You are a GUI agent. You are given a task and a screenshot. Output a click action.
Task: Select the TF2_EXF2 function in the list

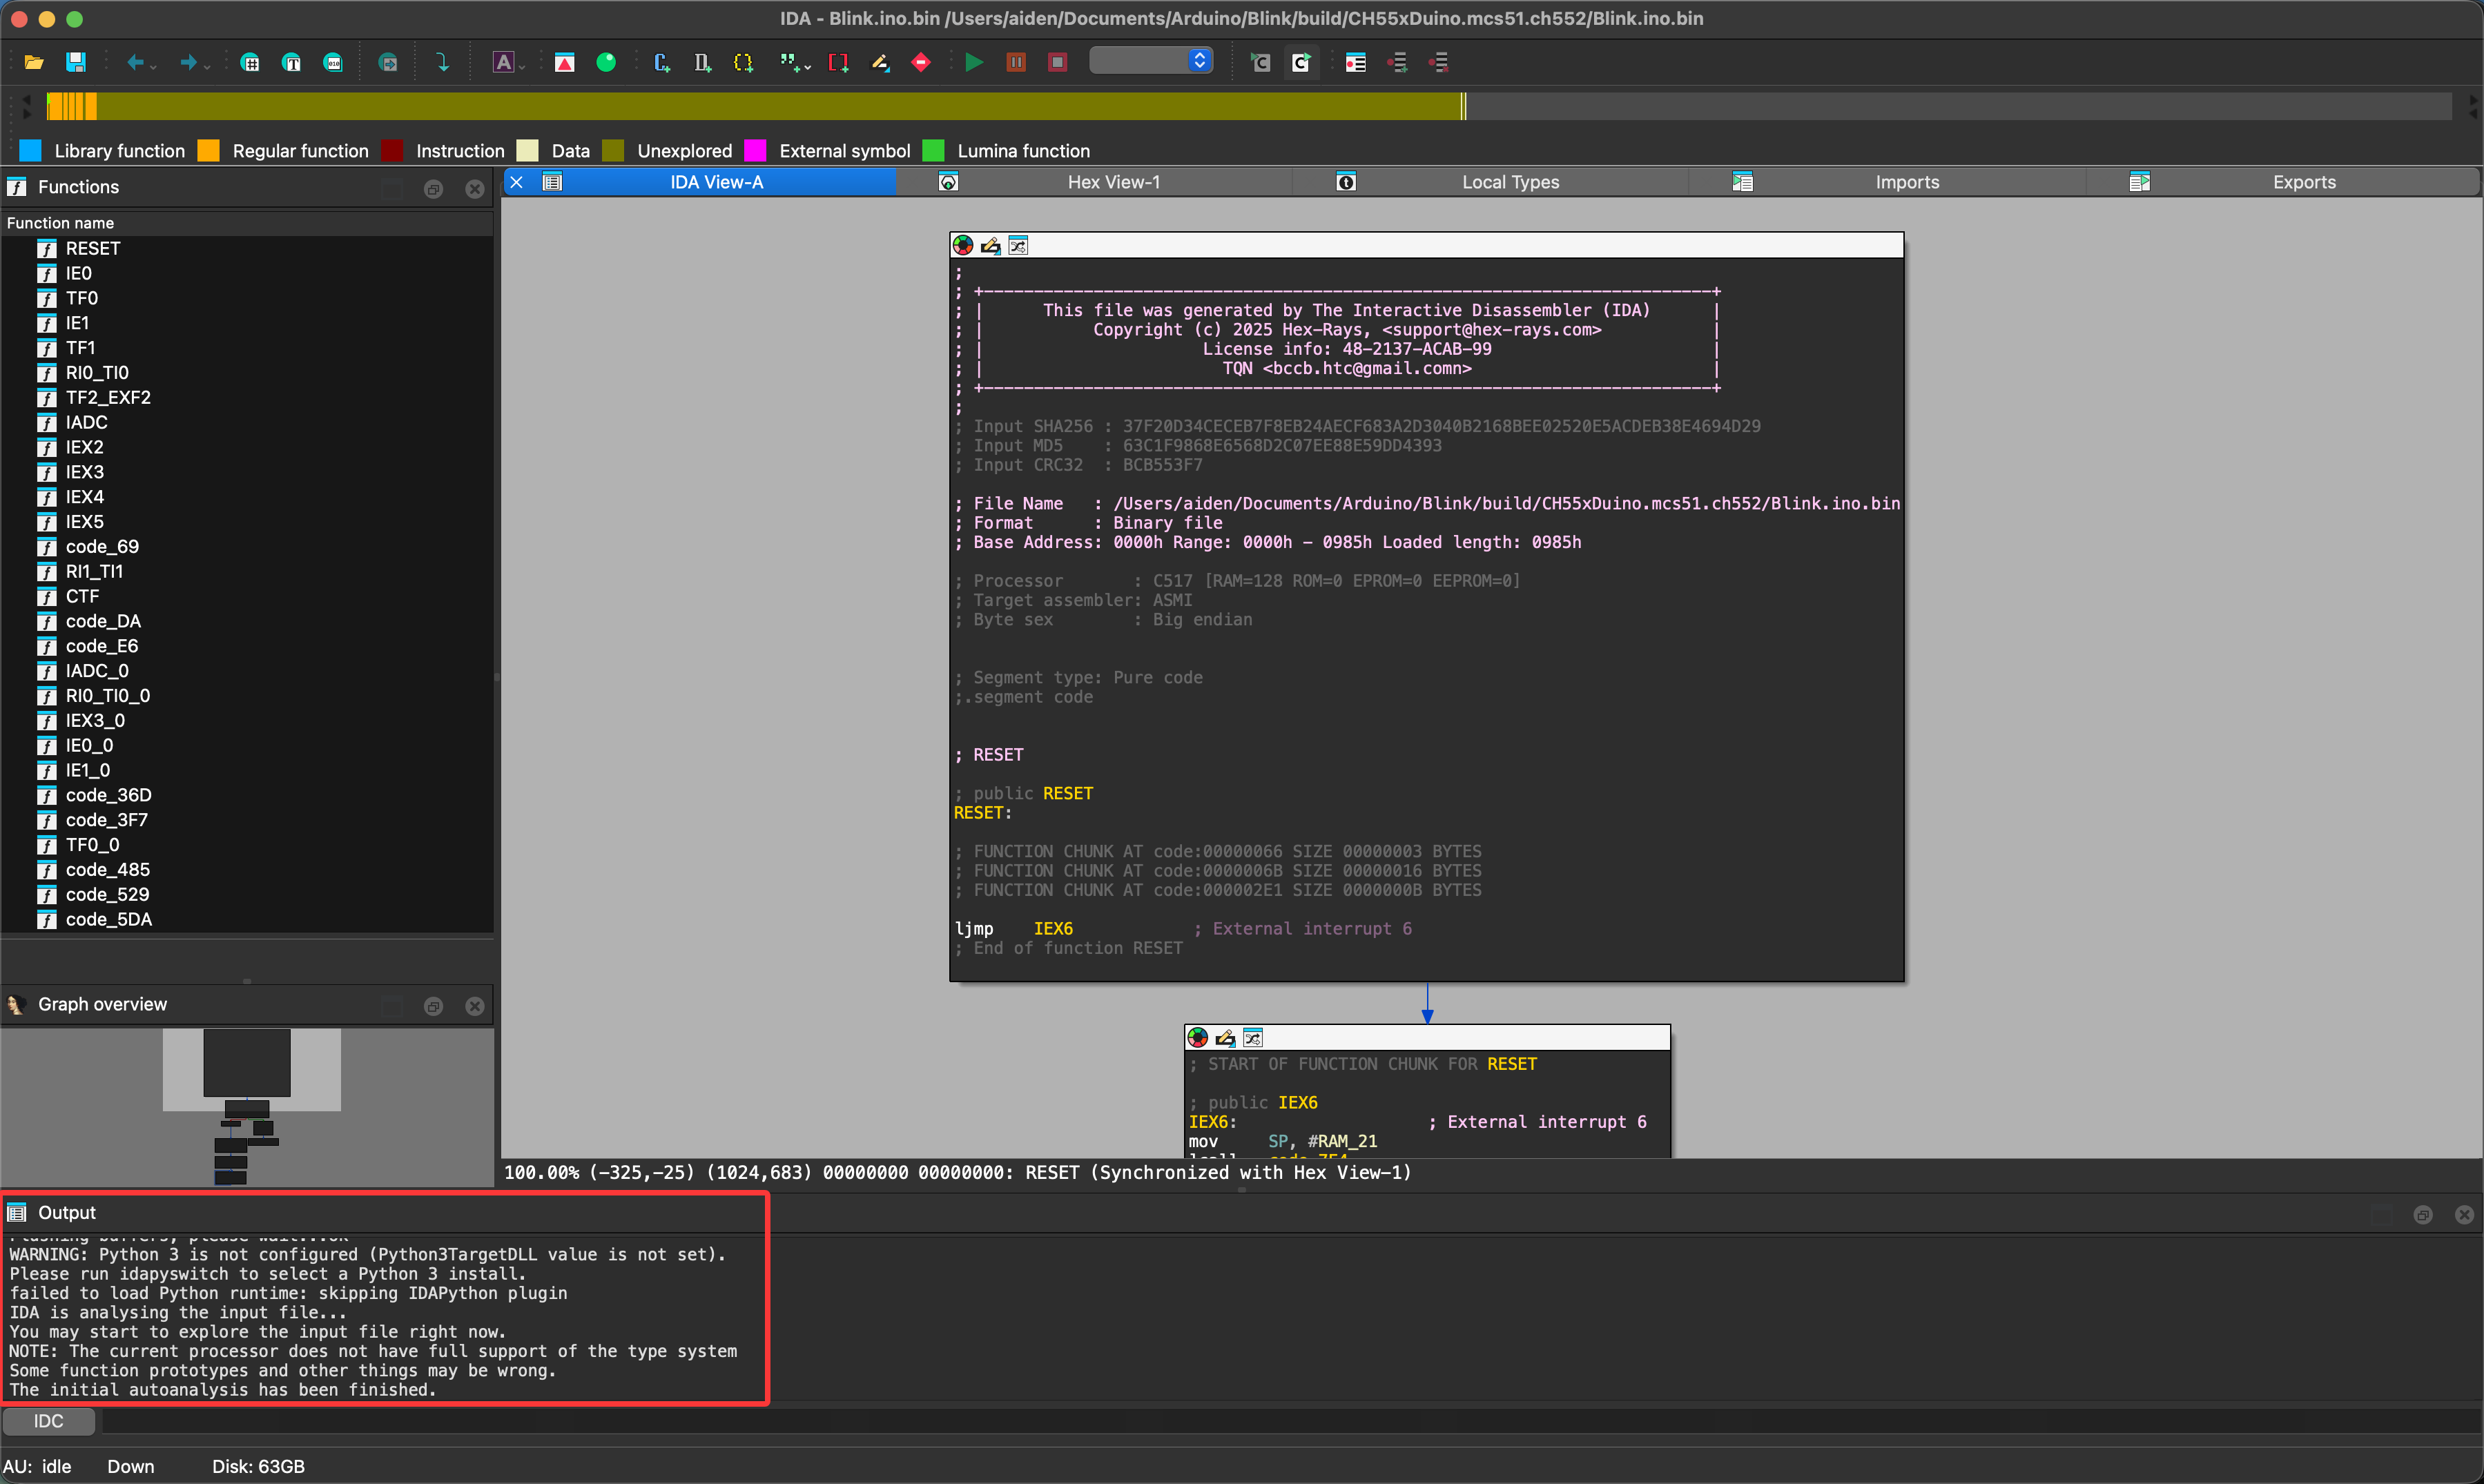tap(108, 397)
